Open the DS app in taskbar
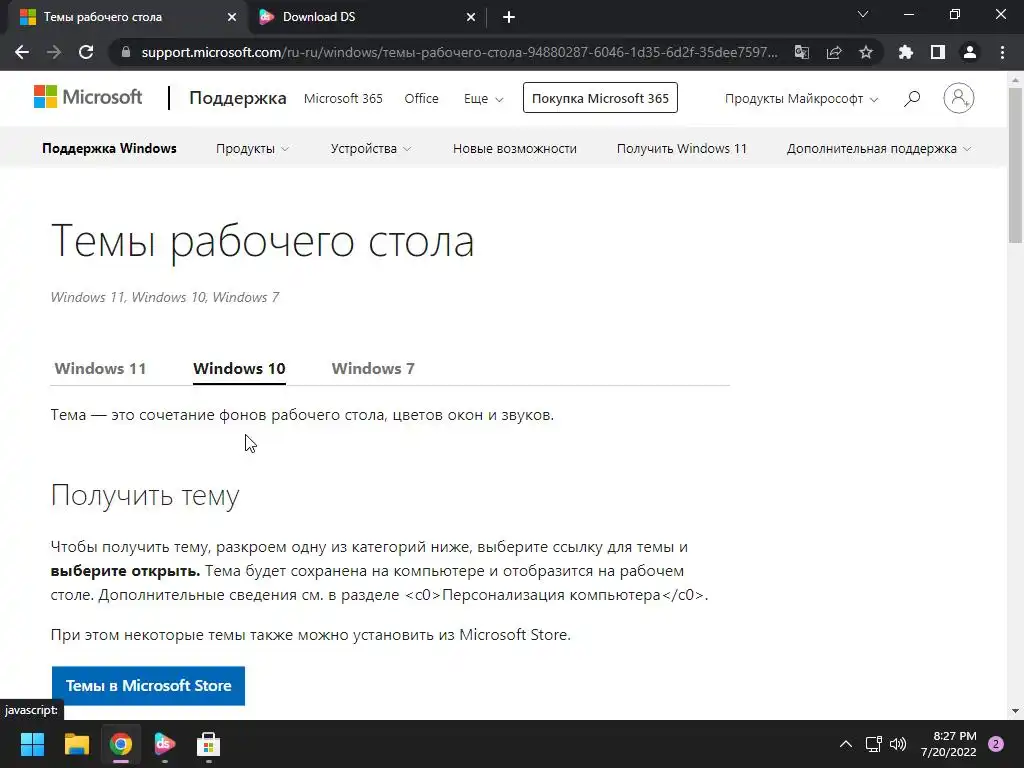1024x768 pixels. click(165, 744)
